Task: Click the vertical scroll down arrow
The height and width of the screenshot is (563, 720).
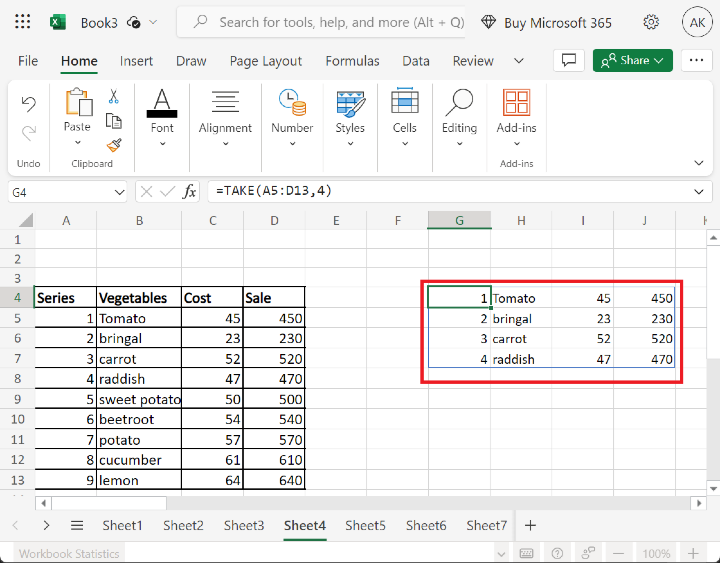Action: pyautogui.click(x=713, y=489)
